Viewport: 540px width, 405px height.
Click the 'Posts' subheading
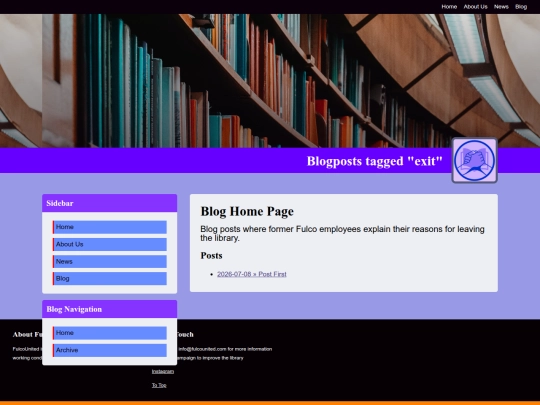(x=211, y=256)
